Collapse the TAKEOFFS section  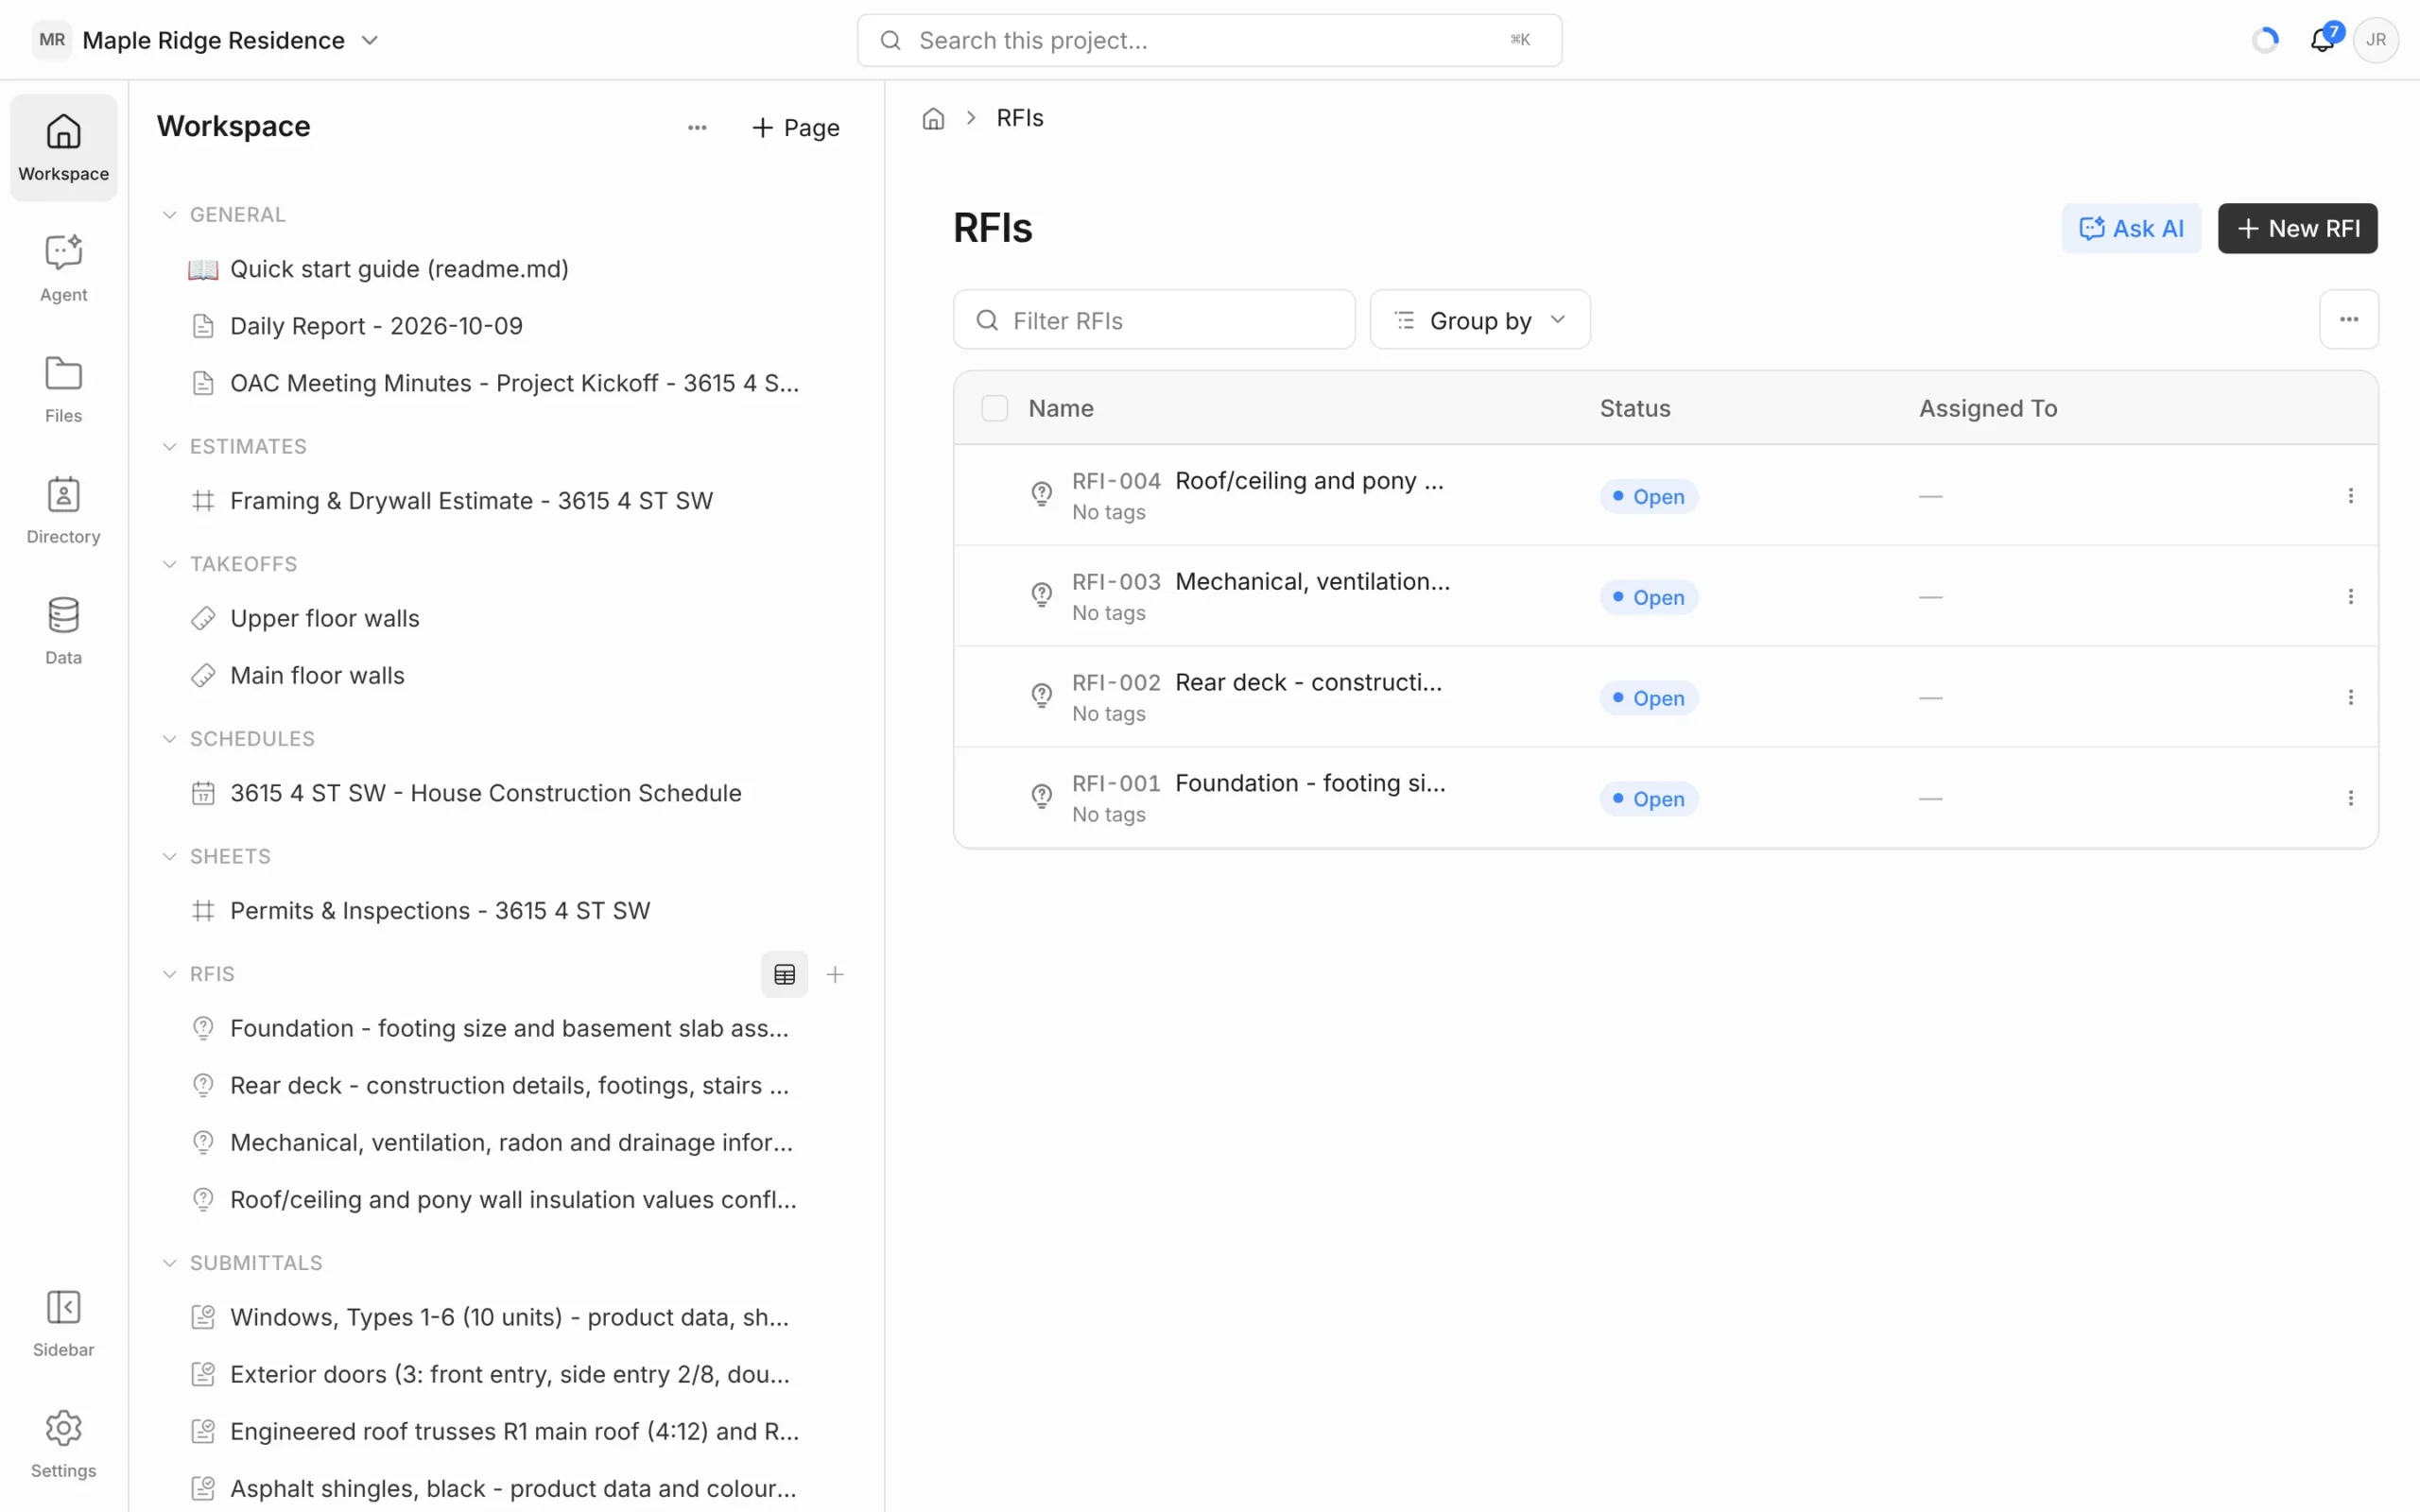pyautogui.click(x=169, y=564)
